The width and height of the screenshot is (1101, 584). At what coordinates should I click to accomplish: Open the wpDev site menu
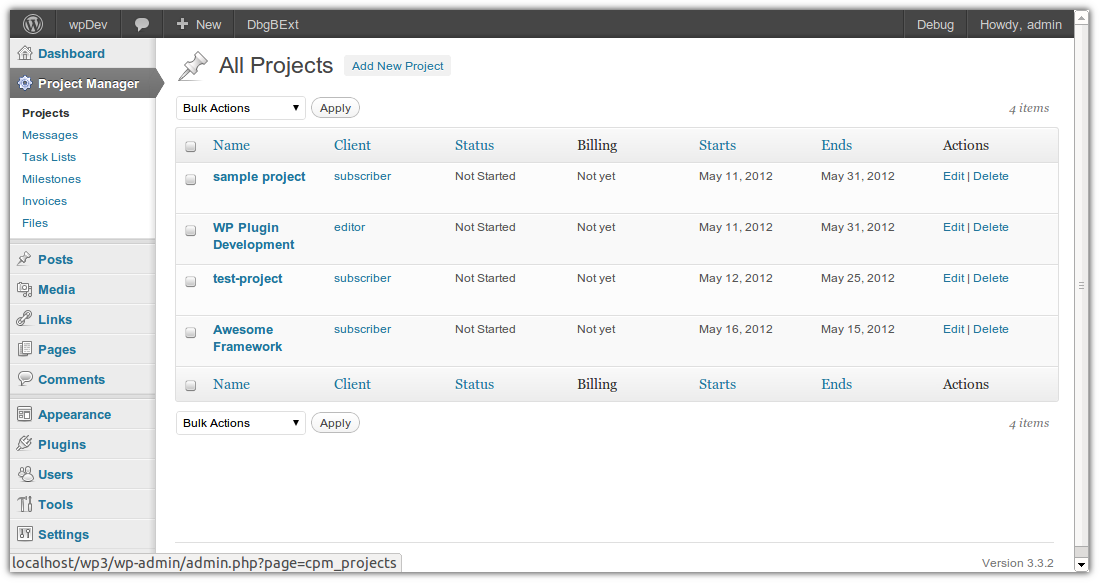88,25
